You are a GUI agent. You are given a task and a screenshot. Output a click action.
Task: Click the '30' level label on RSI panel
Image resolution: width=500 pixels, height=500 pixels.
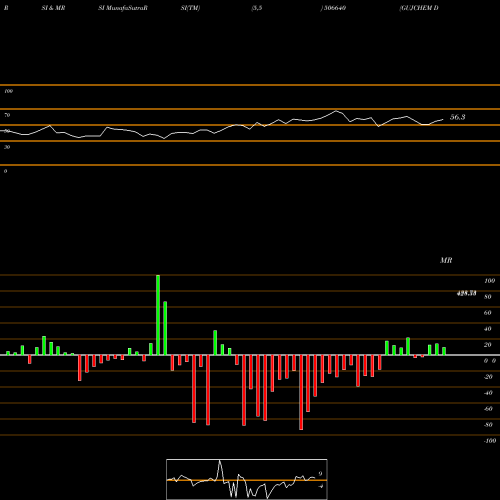click(7, 147)
